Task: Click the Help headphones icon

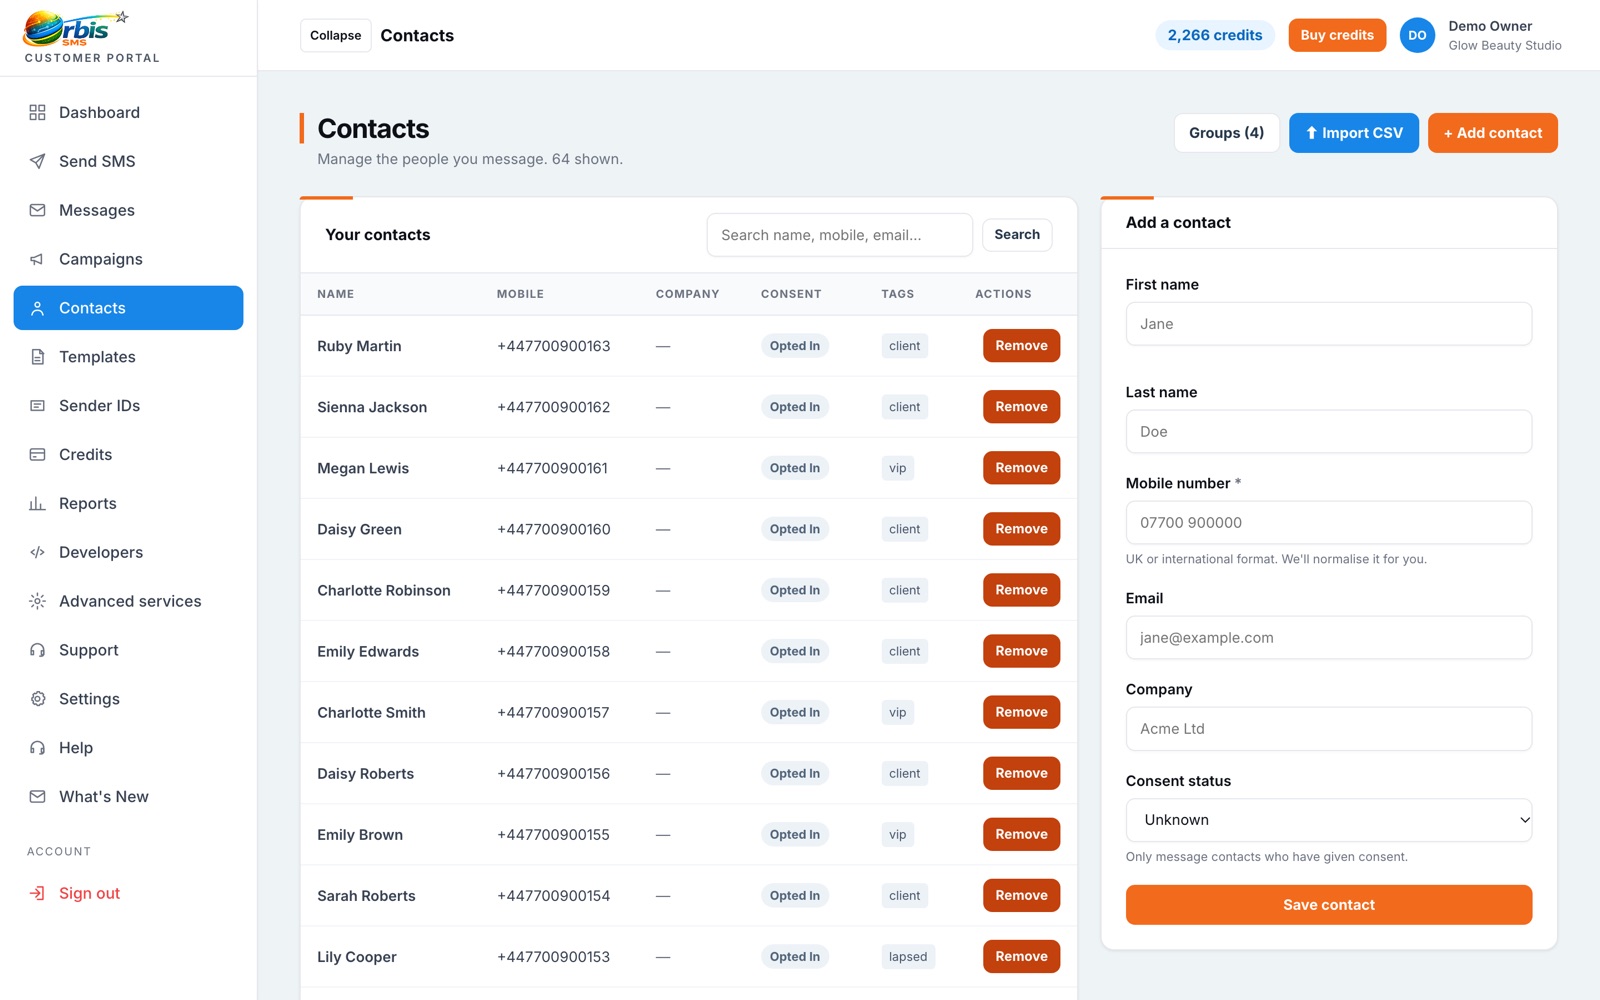Action: tap(37, 748)
